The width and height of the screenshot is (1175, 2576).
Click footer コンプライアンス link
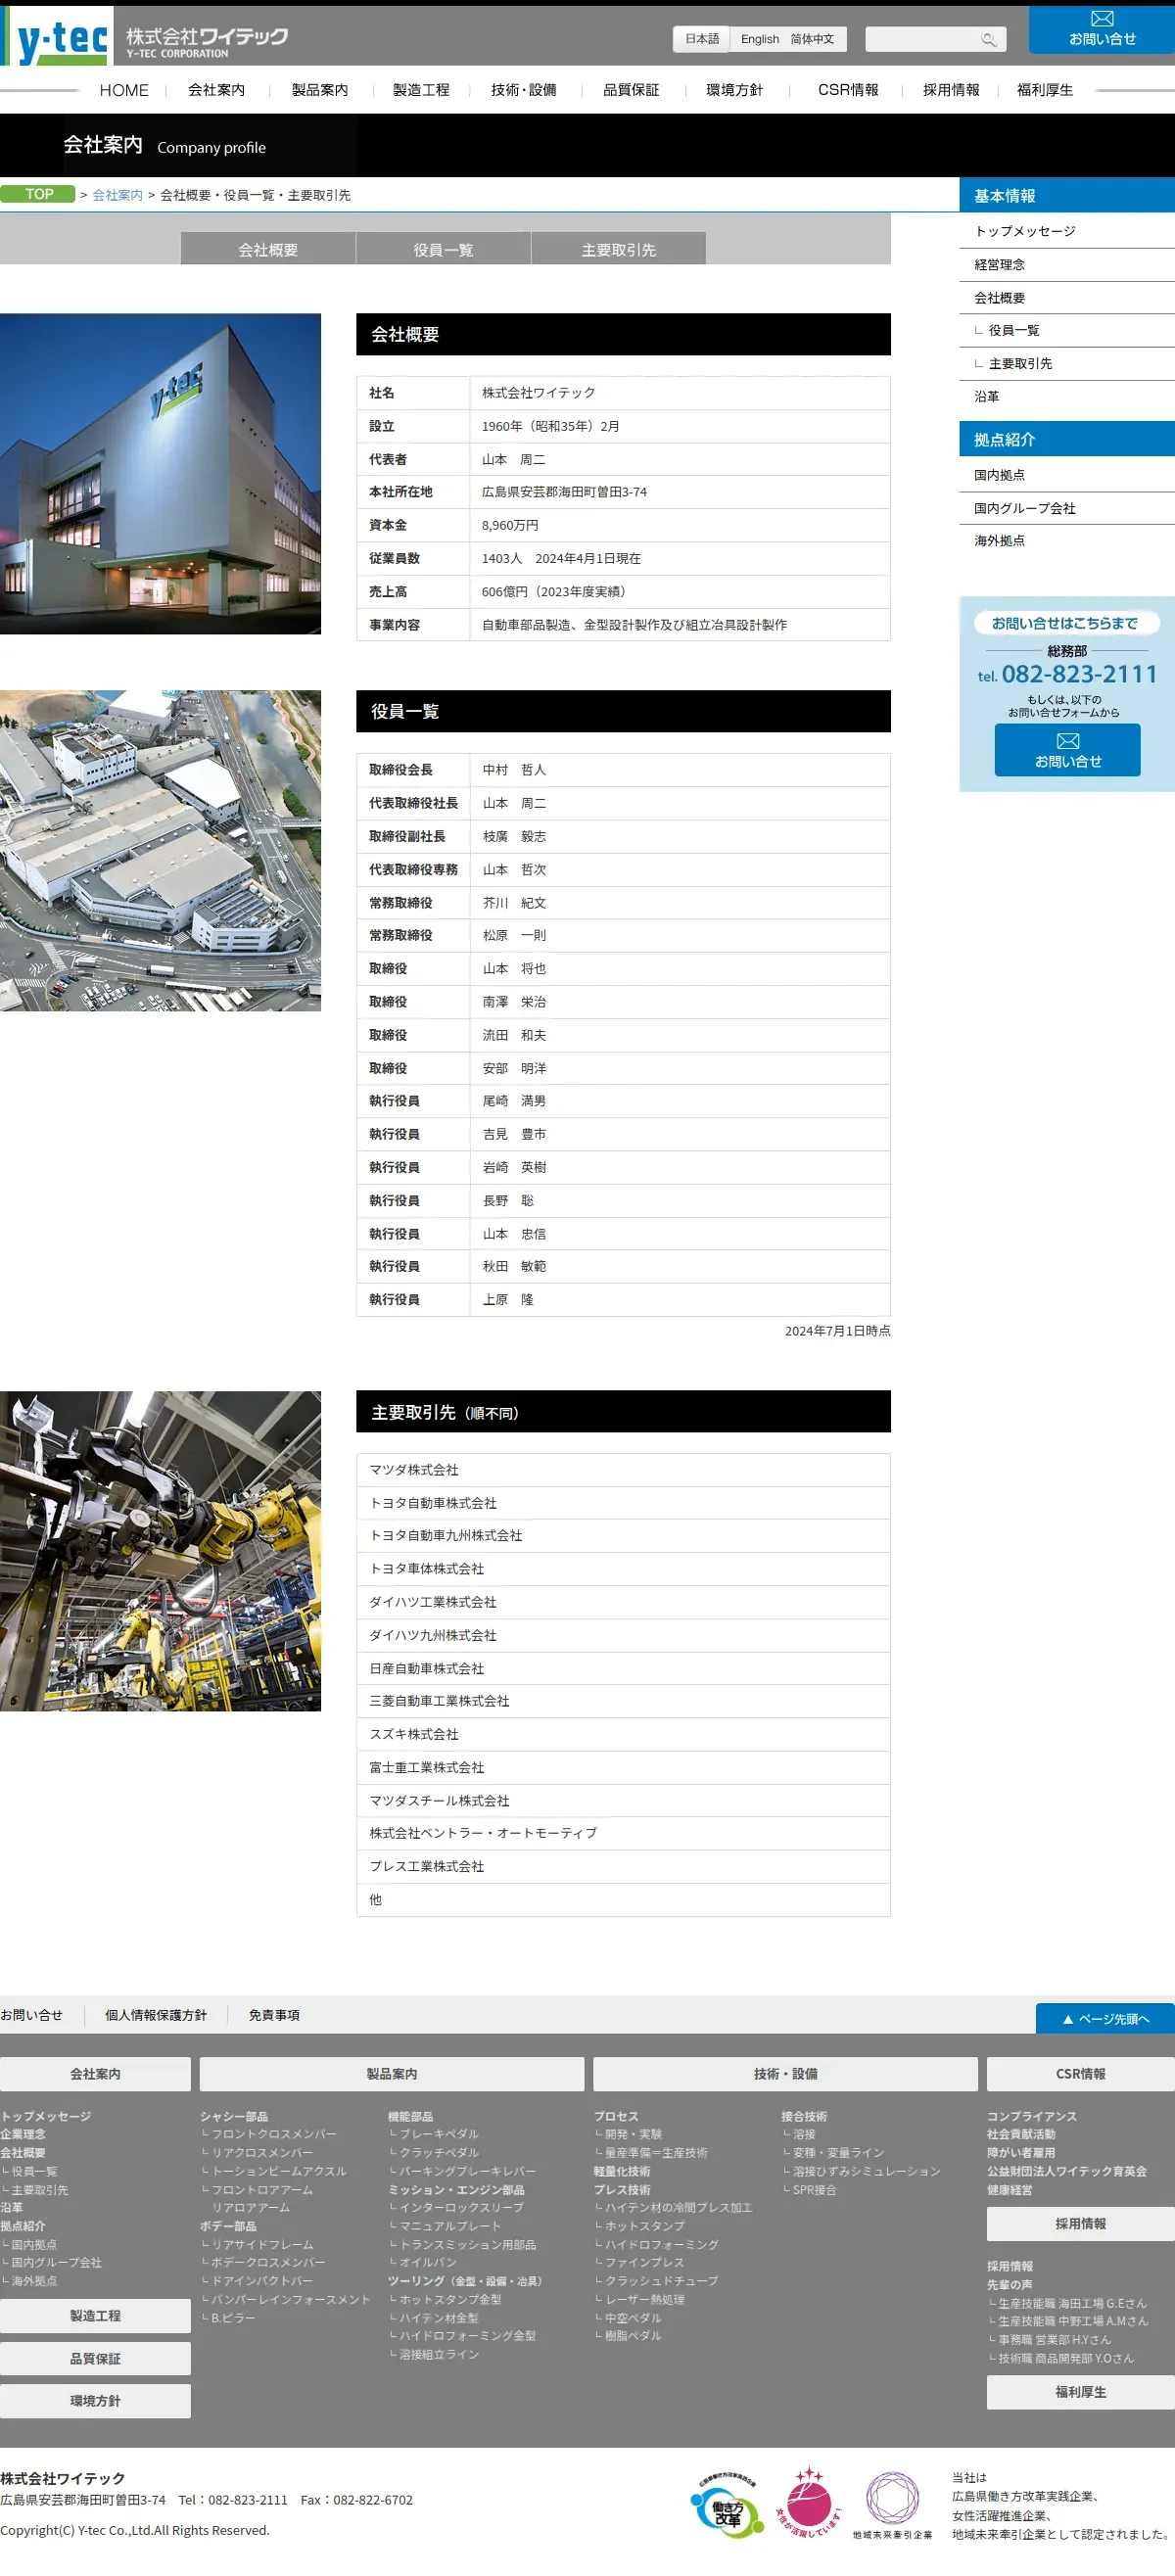1032,2116
